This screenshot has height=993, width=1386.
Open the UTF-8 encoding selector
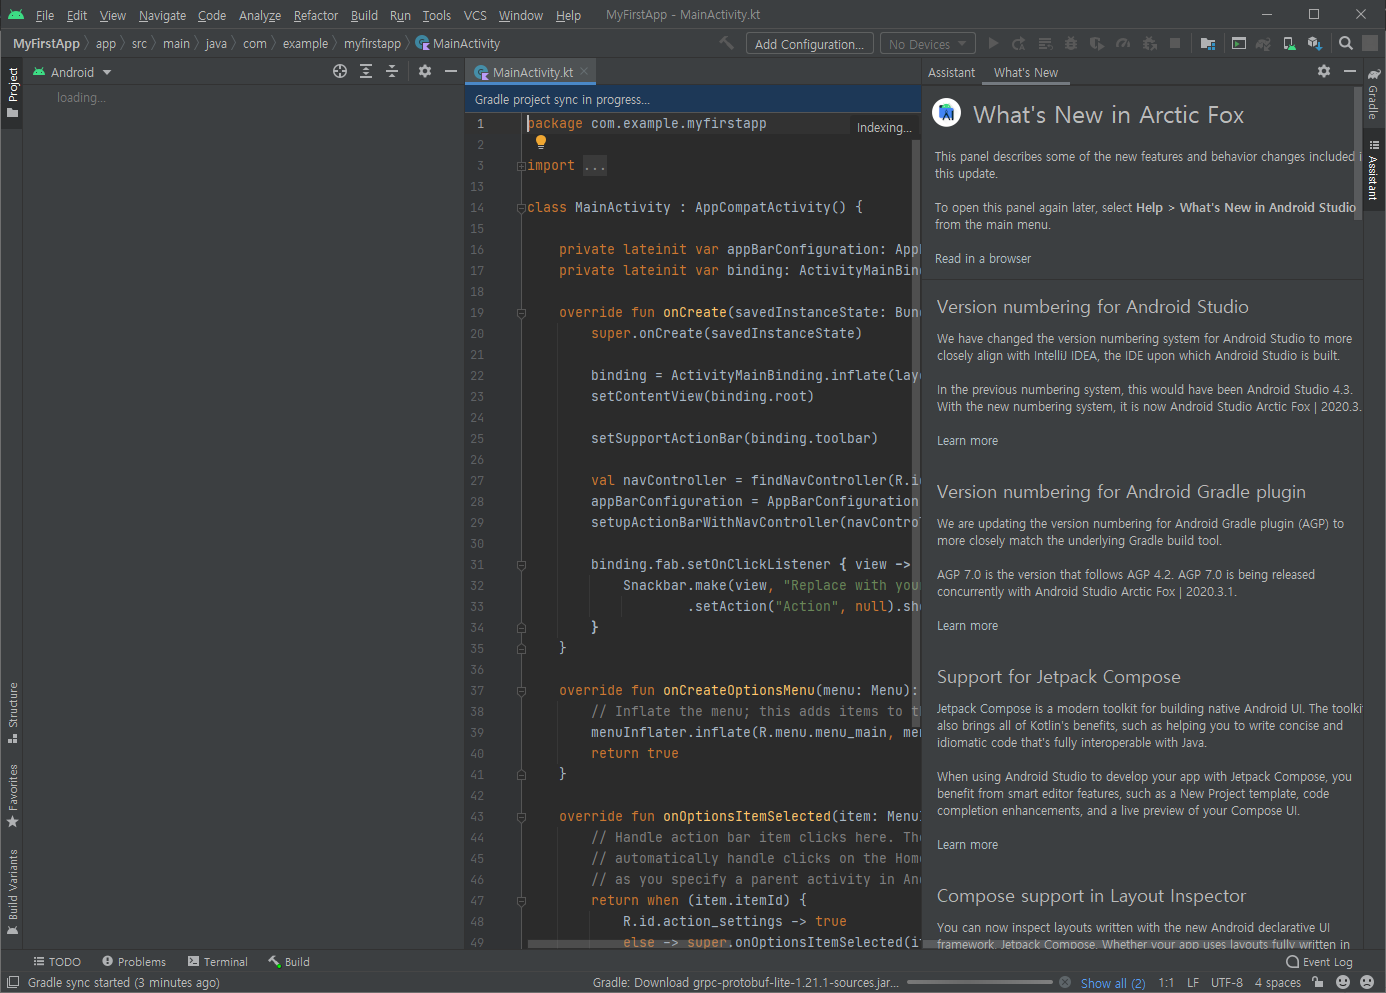pyautogui.click(x=1227, y=982)
